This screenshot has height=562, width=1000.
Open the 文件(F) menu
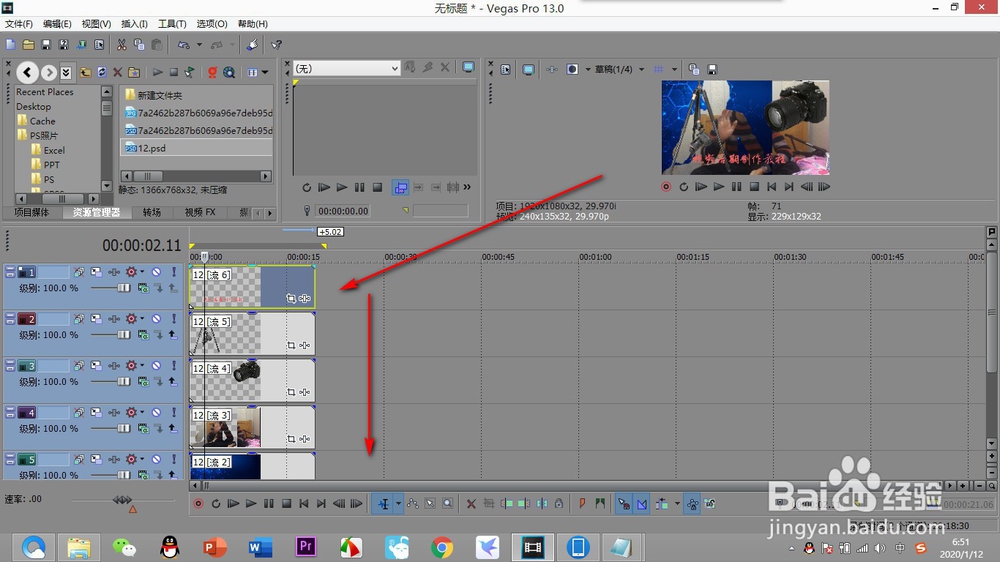[x=18, y=24]
